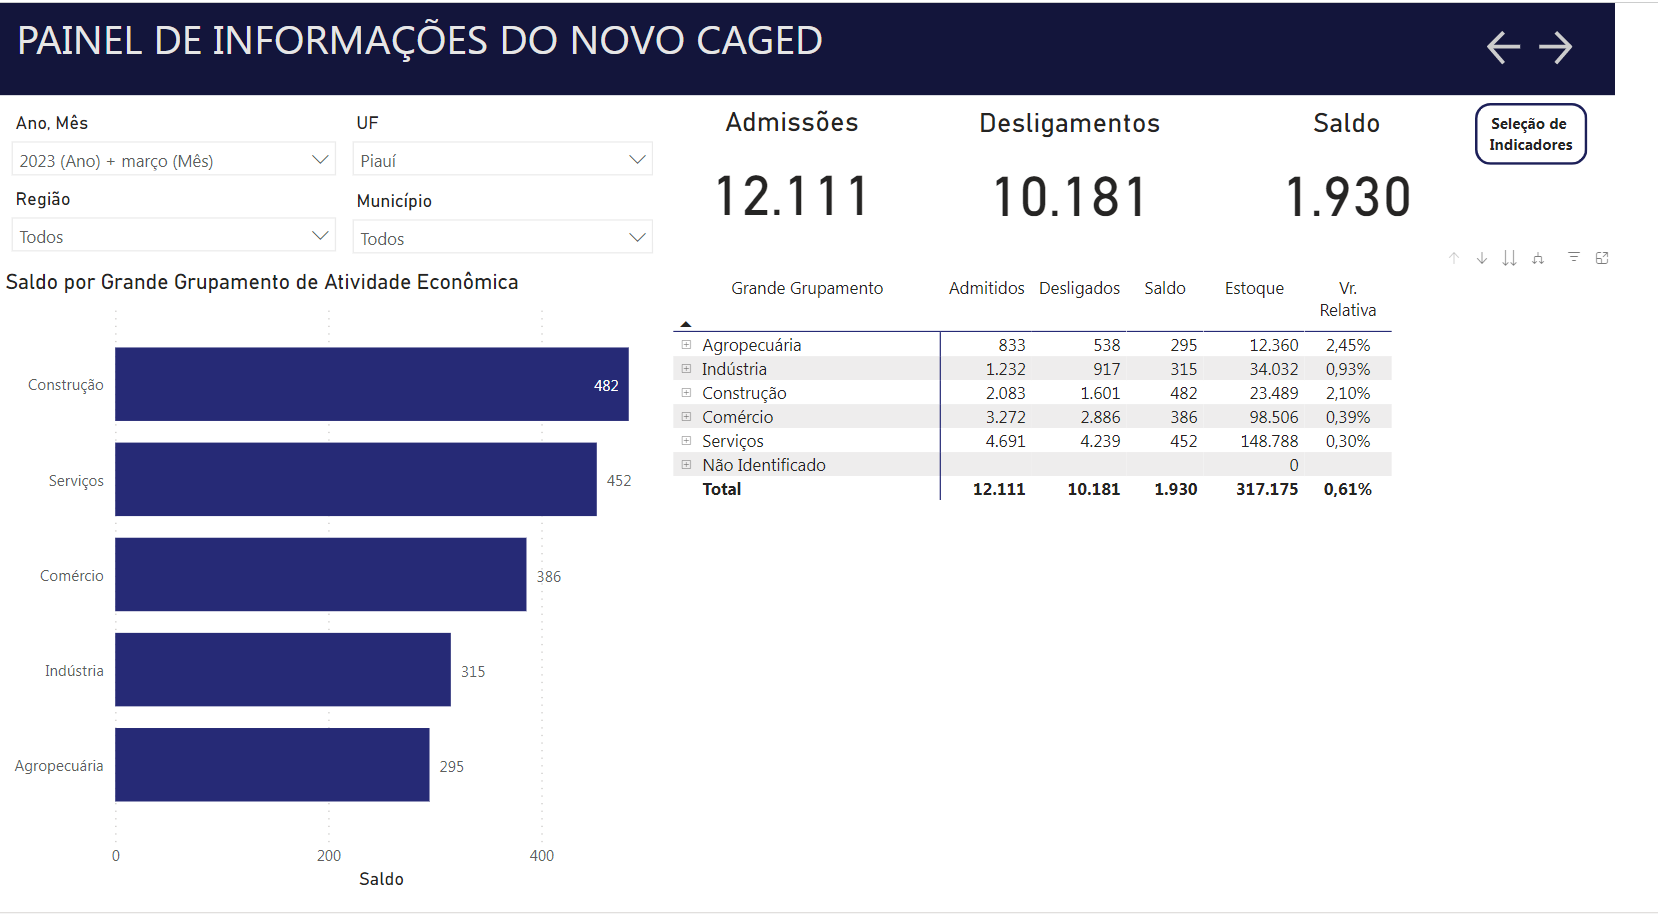Sort by Vr. Relativa column header
The image size is (1658, 914).
tap(1348, 299)
